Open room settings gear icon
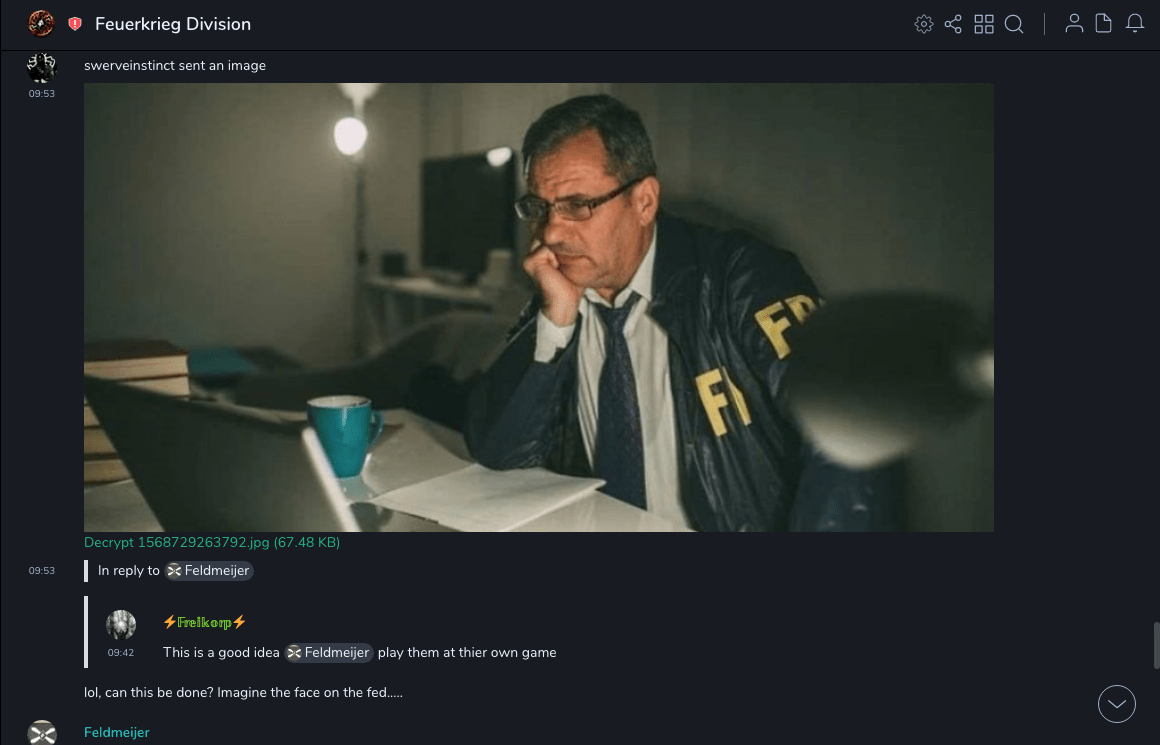This screenshot has height=745, width=1160. [x=923, y=24]
